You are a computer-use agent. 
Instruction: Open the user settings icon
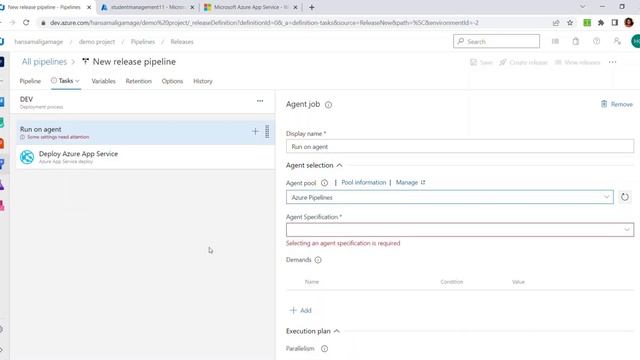[617, 41]
